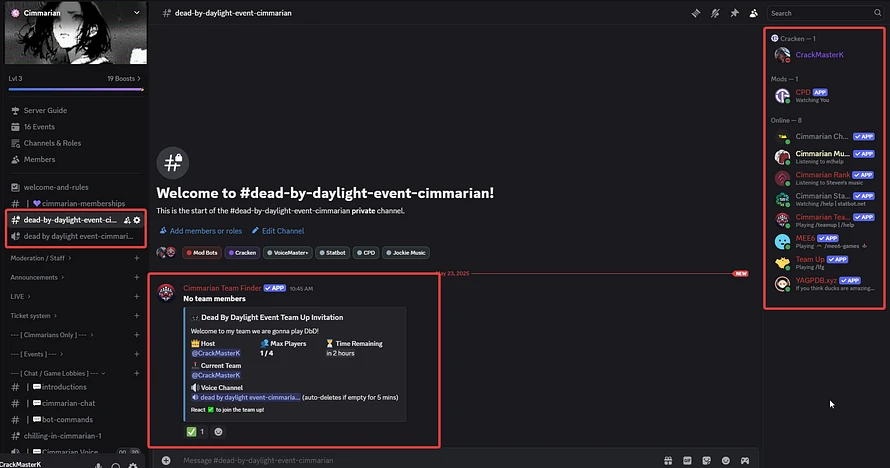890x468 pixels.
Task: Expand the Ticket system category
Action: [x=33, y=316]
